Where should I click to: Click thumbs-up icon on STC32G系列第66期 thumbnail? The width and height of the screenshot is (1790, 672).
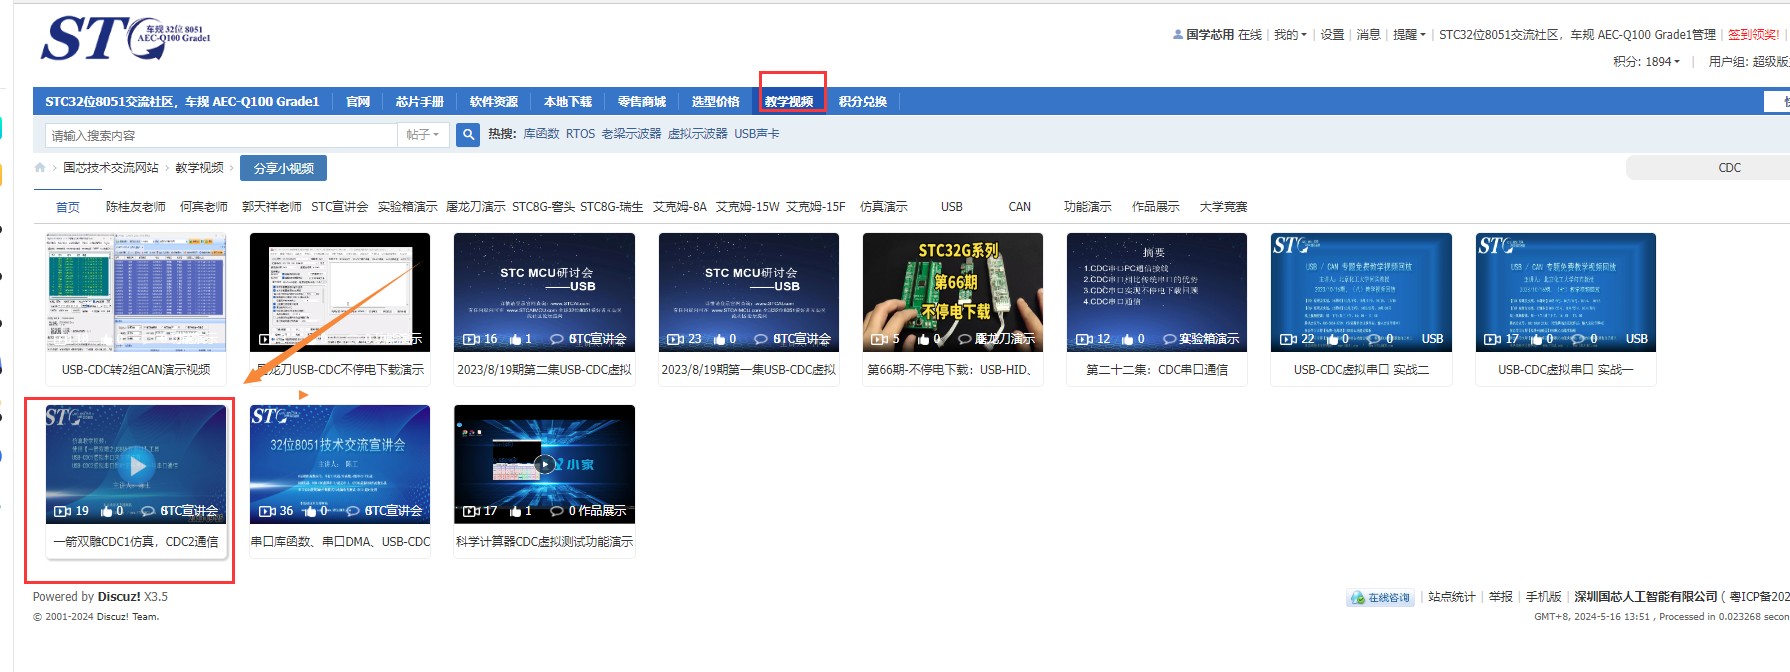(924, 339)
